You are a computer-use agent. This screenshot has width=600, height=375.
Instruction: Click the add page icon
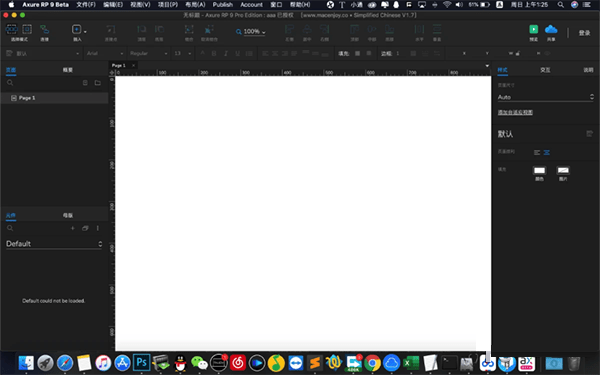click(85, 83)
